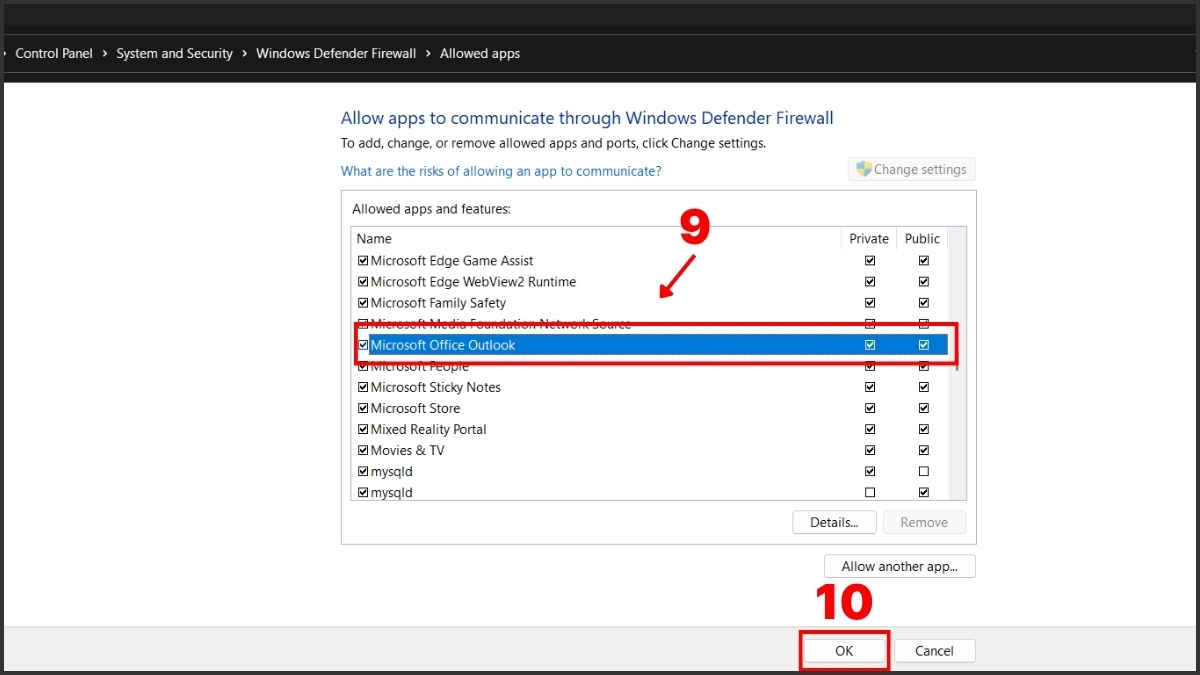Enable Private checkbox for second mysqld entry
The image size is (1200, 675).
(870, 492)
